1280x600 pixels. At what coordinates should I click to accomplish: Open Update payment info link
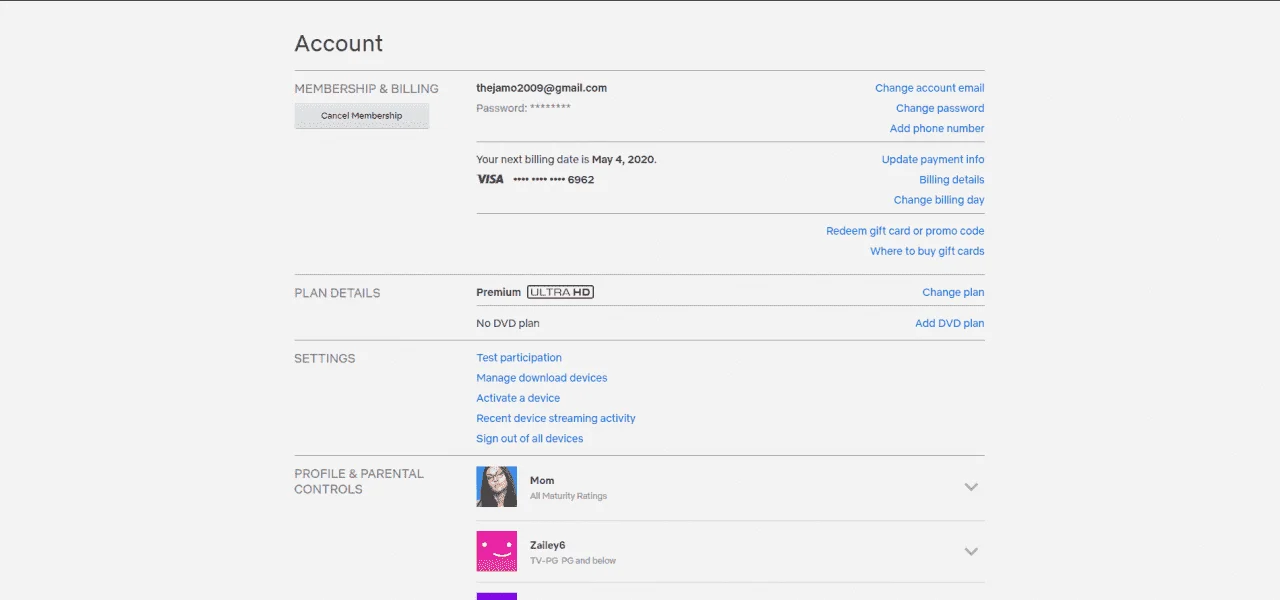tap(933, 159)
